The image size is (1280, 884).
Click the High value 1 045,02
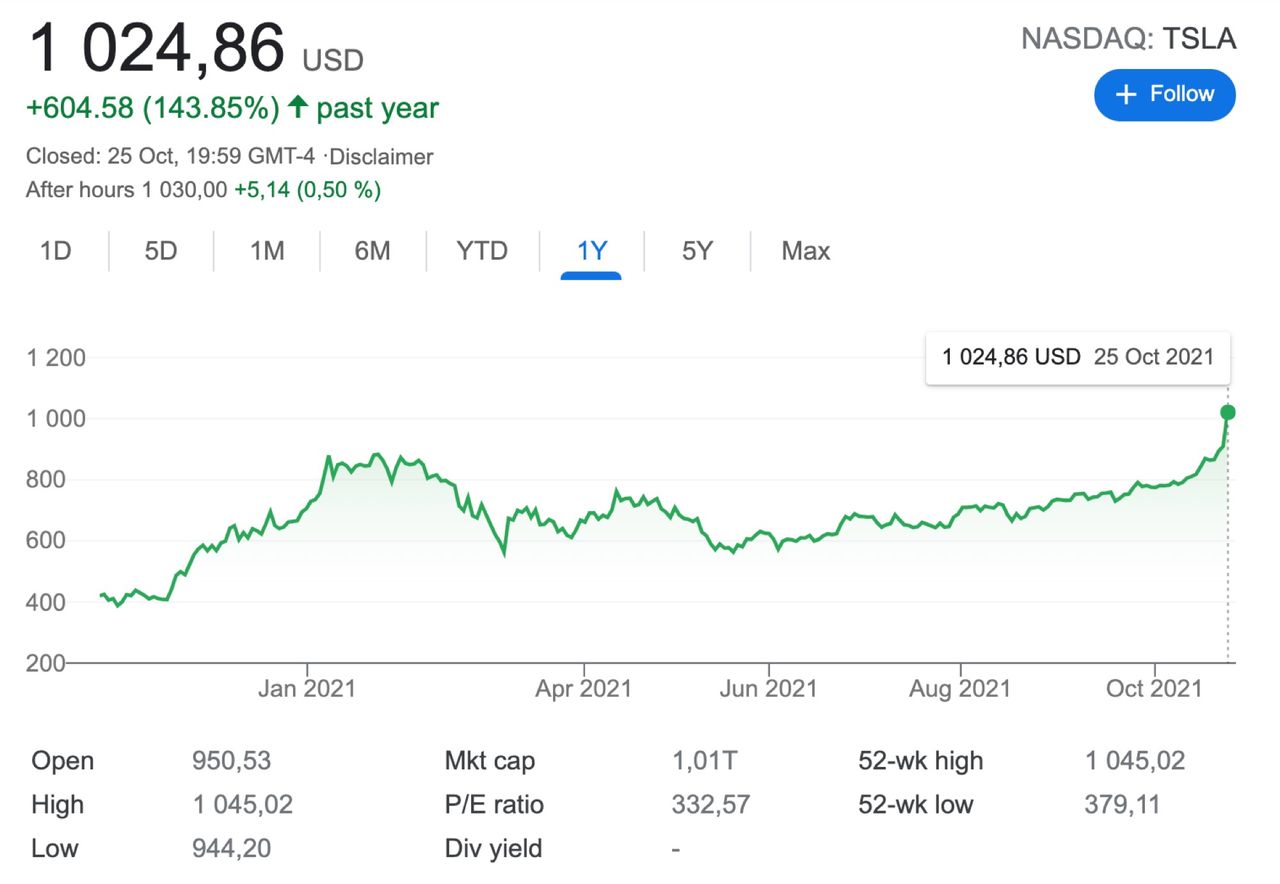point(242,805)
